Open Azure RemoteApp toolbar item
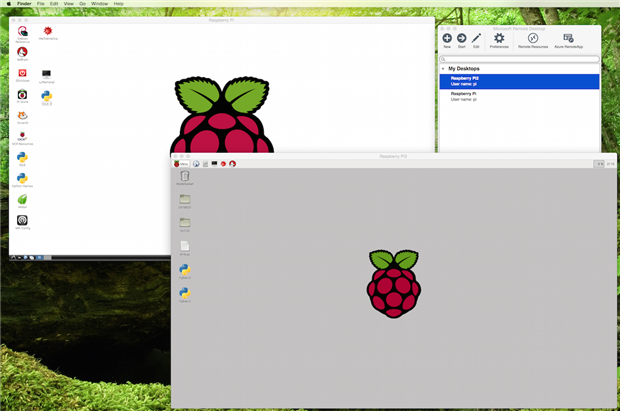 (x=568, y=38)
